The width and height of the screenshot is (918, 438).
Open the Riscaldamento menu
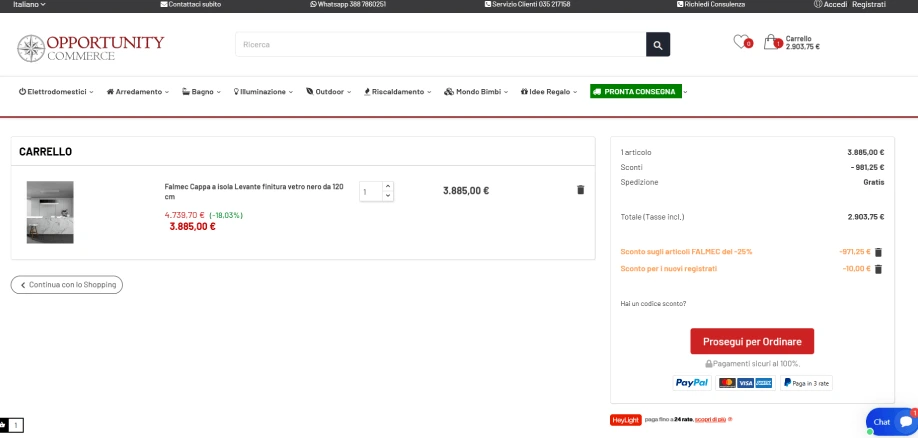click(398, 92)
